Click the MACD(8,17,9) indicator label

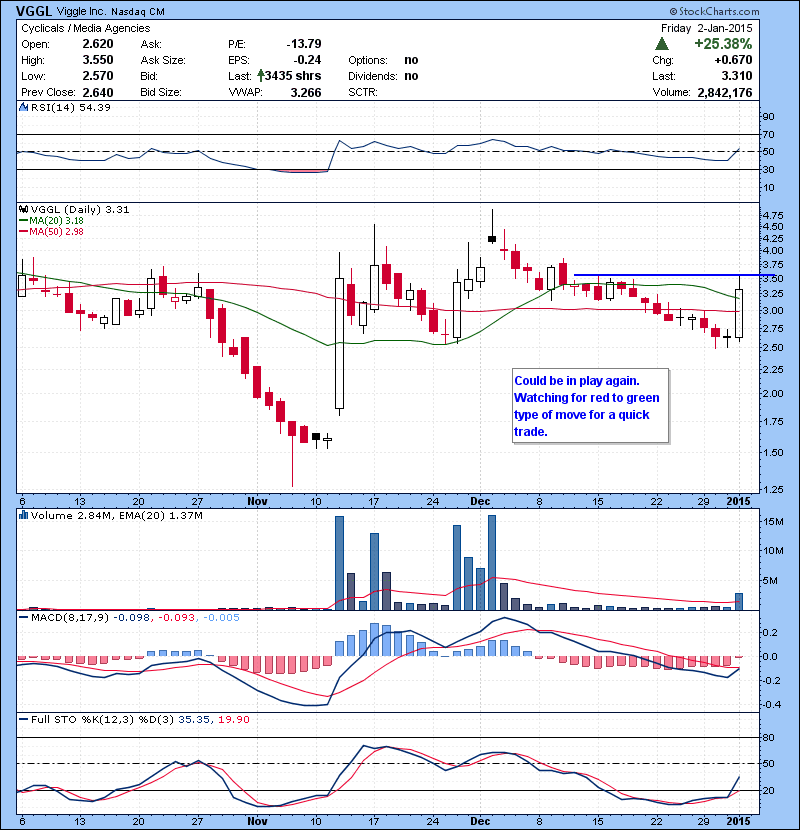[x=70, y=617]
